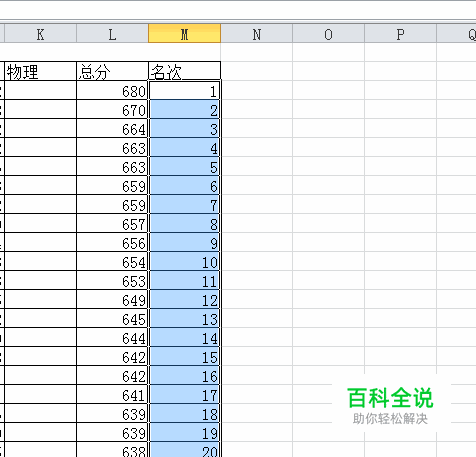
Task: Click rank cell 10 in 名次 column
Action: pyautogui.click(x=184, y=261)
